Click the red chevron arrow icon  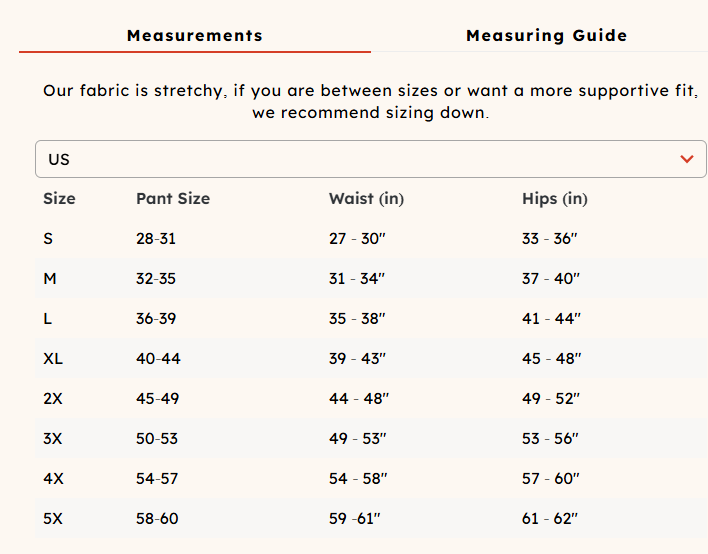coord(686,159)
